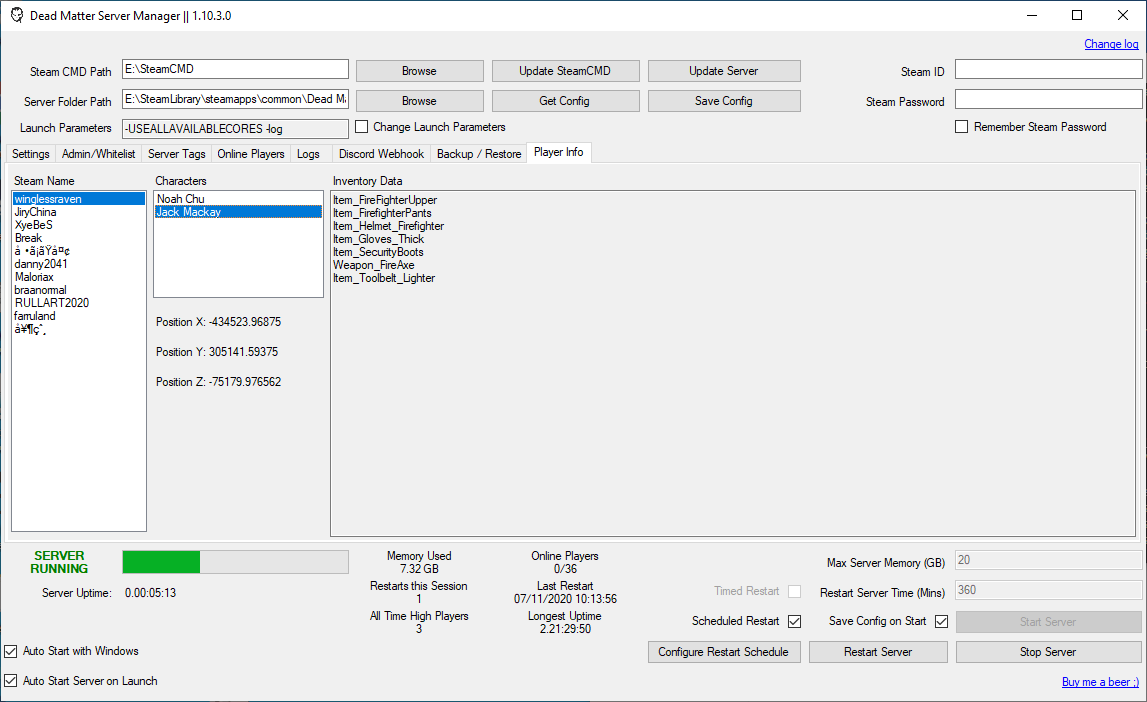The width and height of the screenshot is (1147, 702).
Task: Disable Save Config on Start
Action: [941, 621]
